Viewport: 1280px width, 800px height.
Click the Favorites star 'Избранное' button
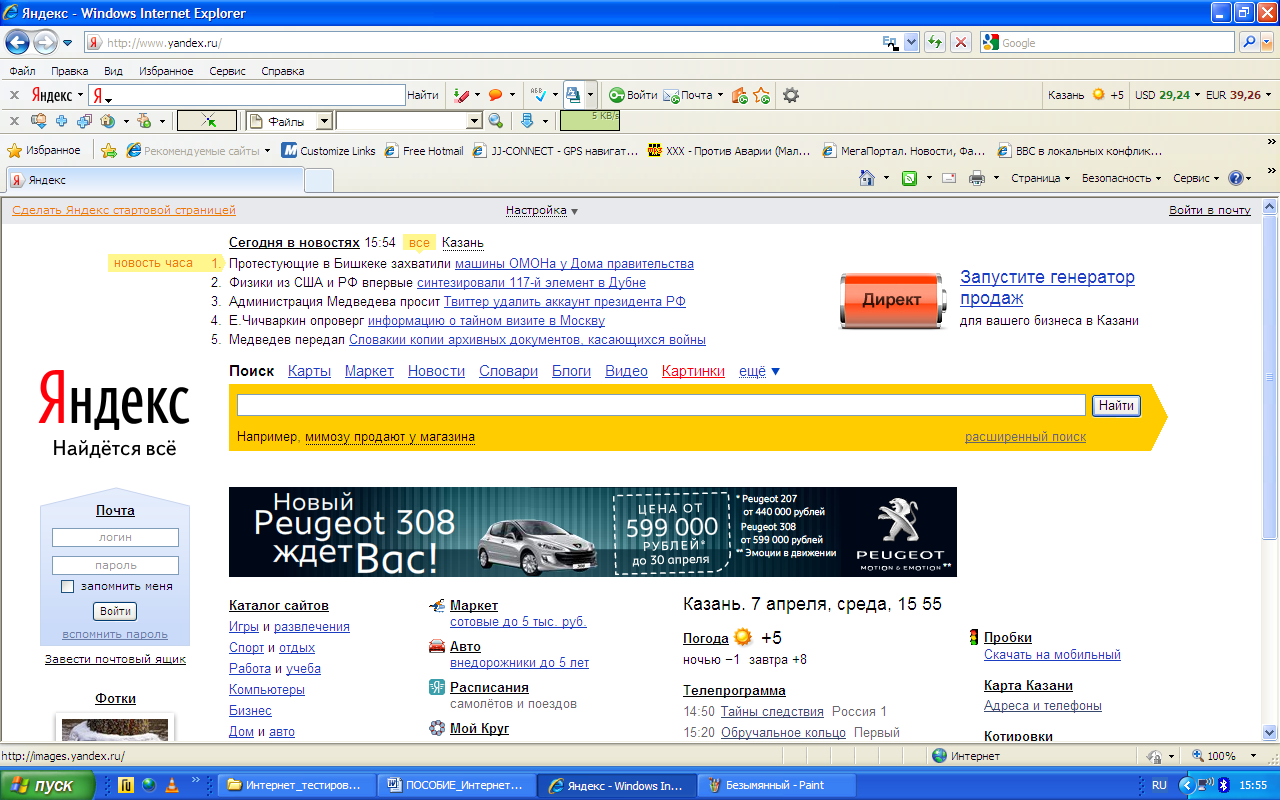tap(44, 151)
